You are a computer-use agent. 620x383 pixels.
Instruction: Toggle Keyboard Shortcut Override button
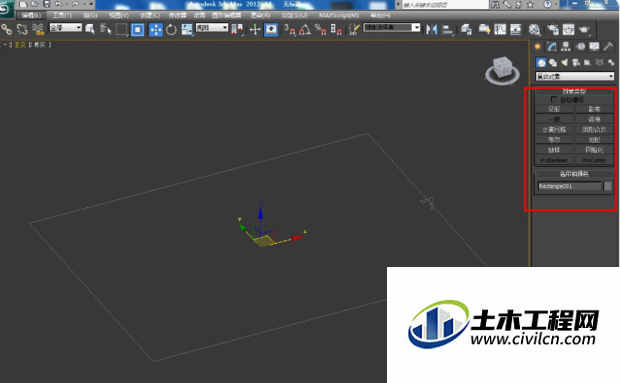[271, 30]
